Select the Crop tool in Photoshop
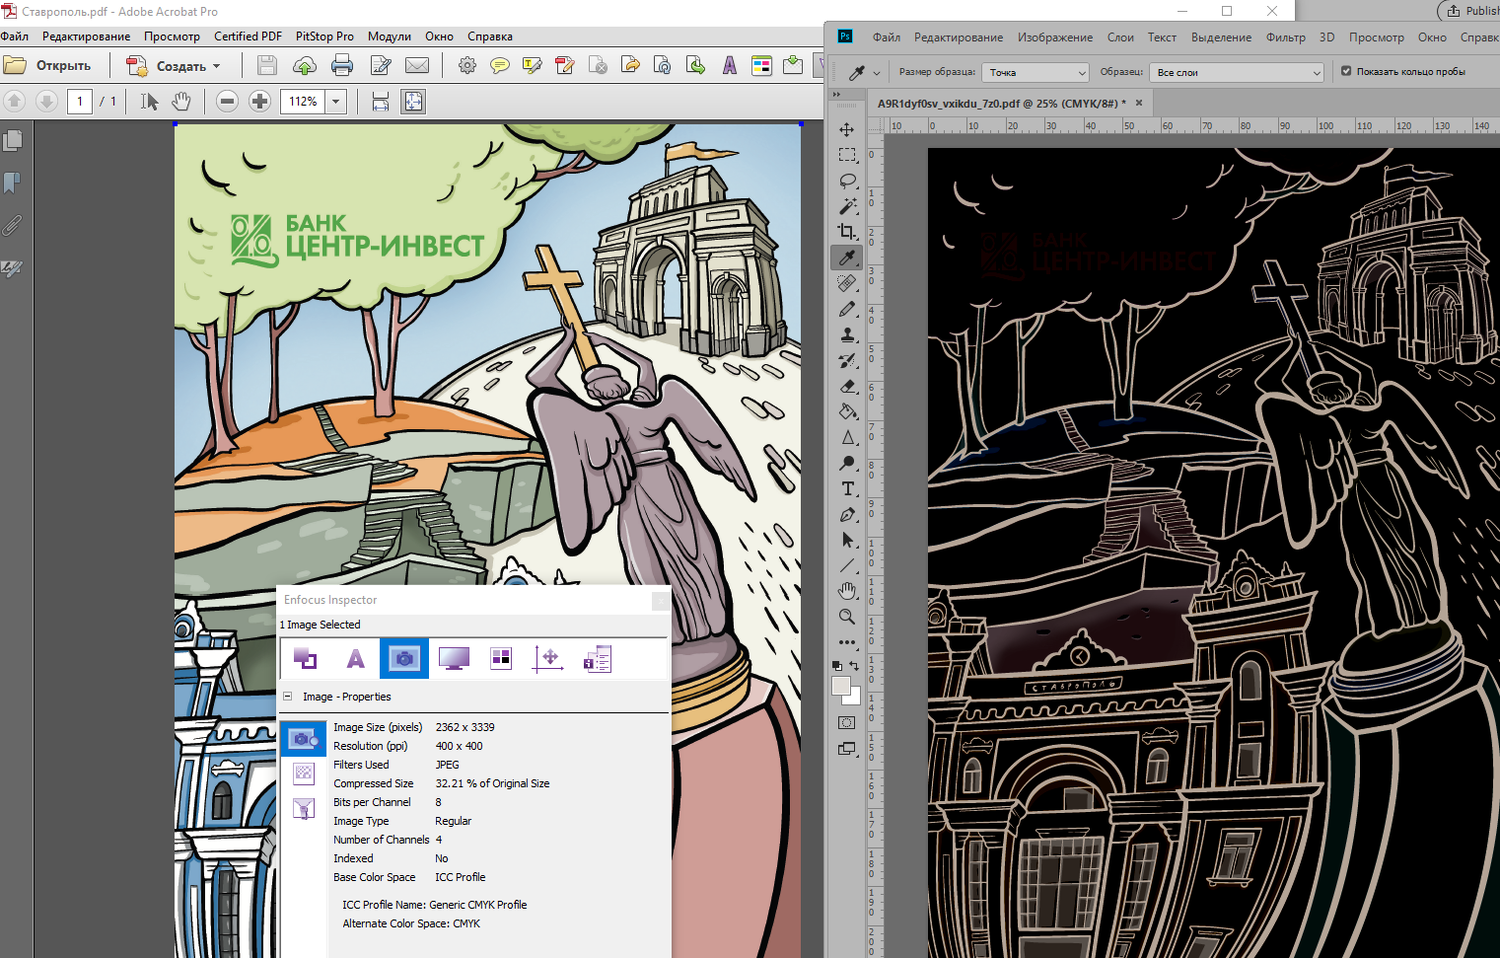 coord(847,232)
